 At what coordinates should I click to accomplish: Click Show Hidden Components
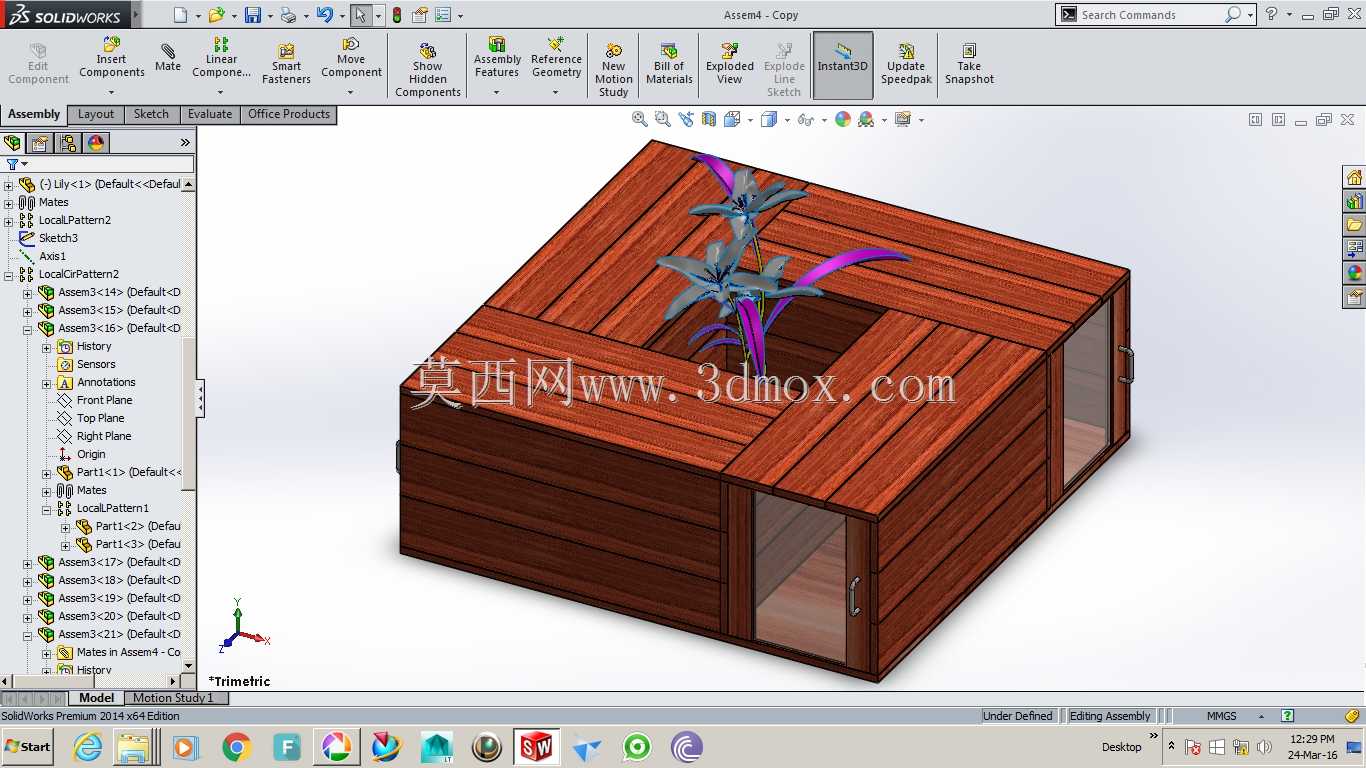point(428,71)
